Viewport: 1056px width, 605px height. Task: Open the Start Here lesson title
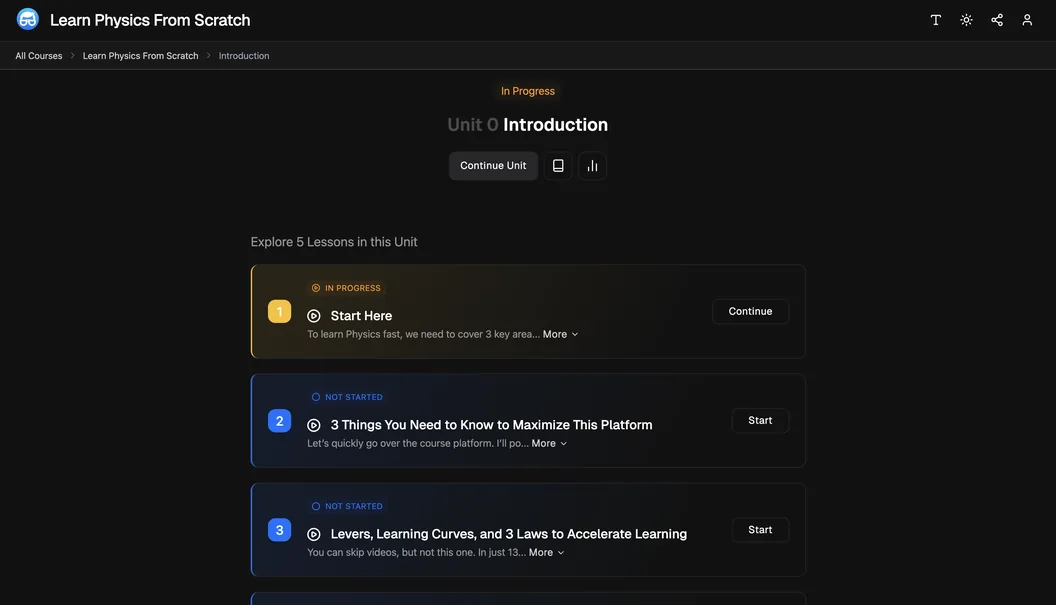(361, 316)
